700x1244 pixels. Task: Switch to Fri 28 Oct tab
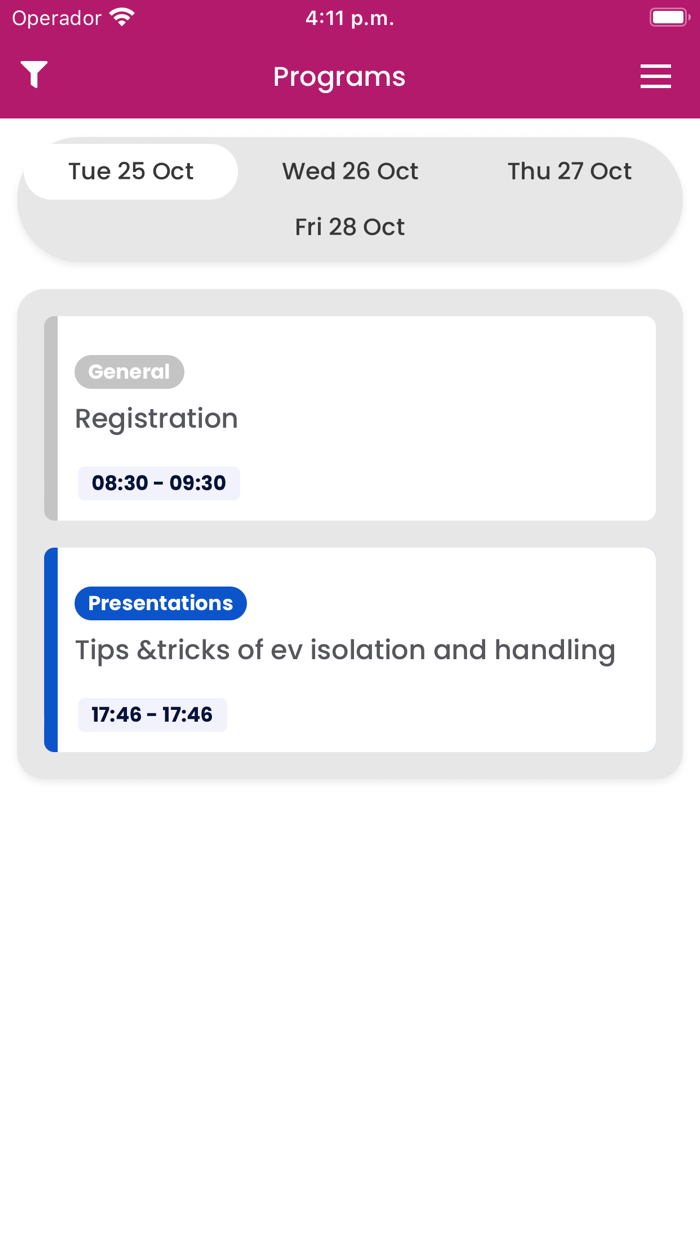(350, 227)
